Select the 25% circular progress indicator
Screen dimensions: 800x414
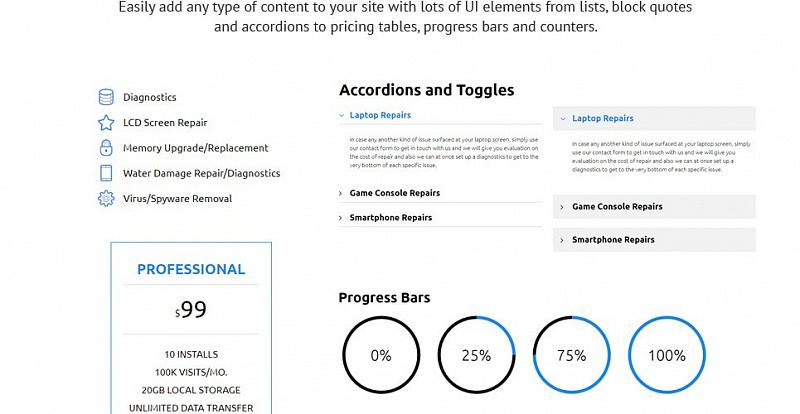477,355
